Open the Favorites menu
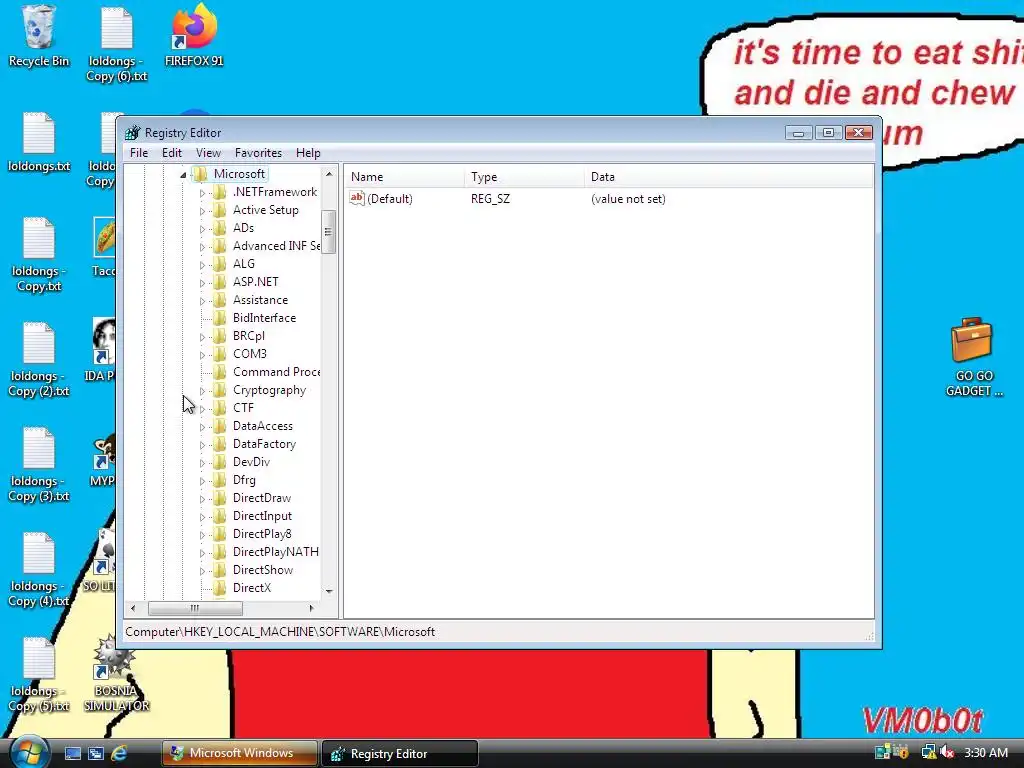This screenshot has height=768, width=1024. coord(258,153)
